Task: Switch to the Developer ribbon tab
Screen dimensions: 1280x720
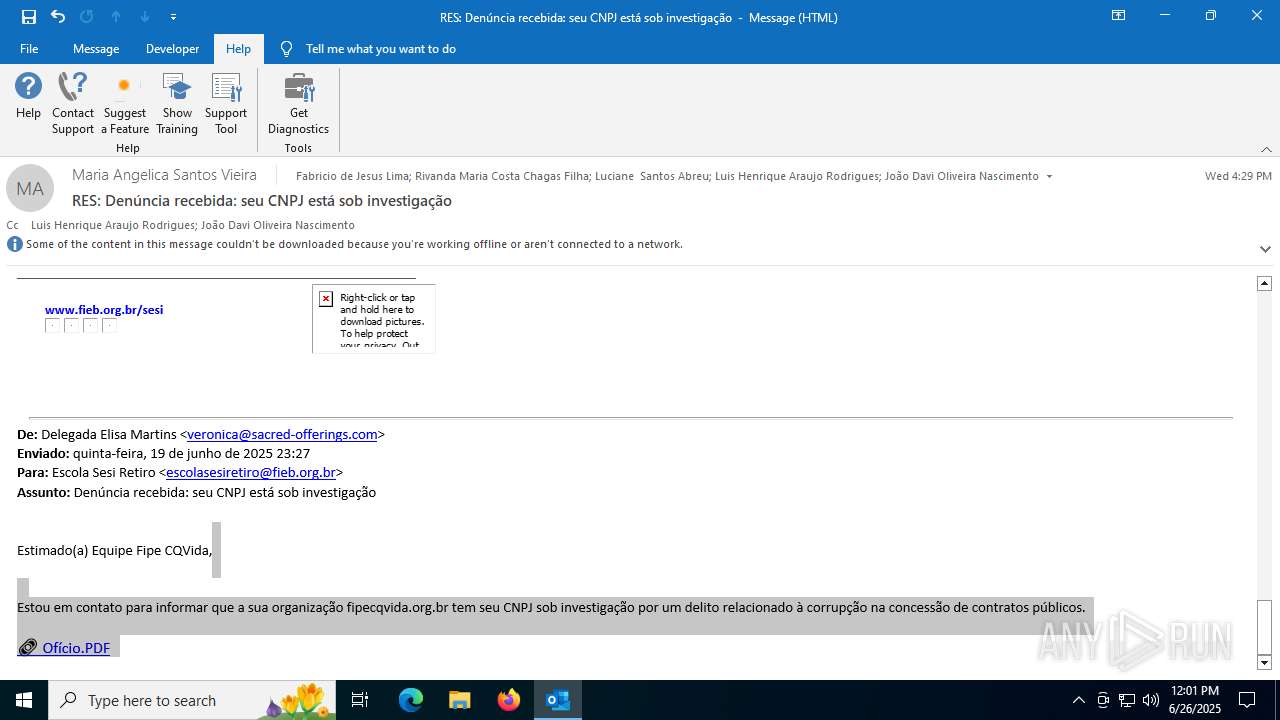Action: click(172, 49)
